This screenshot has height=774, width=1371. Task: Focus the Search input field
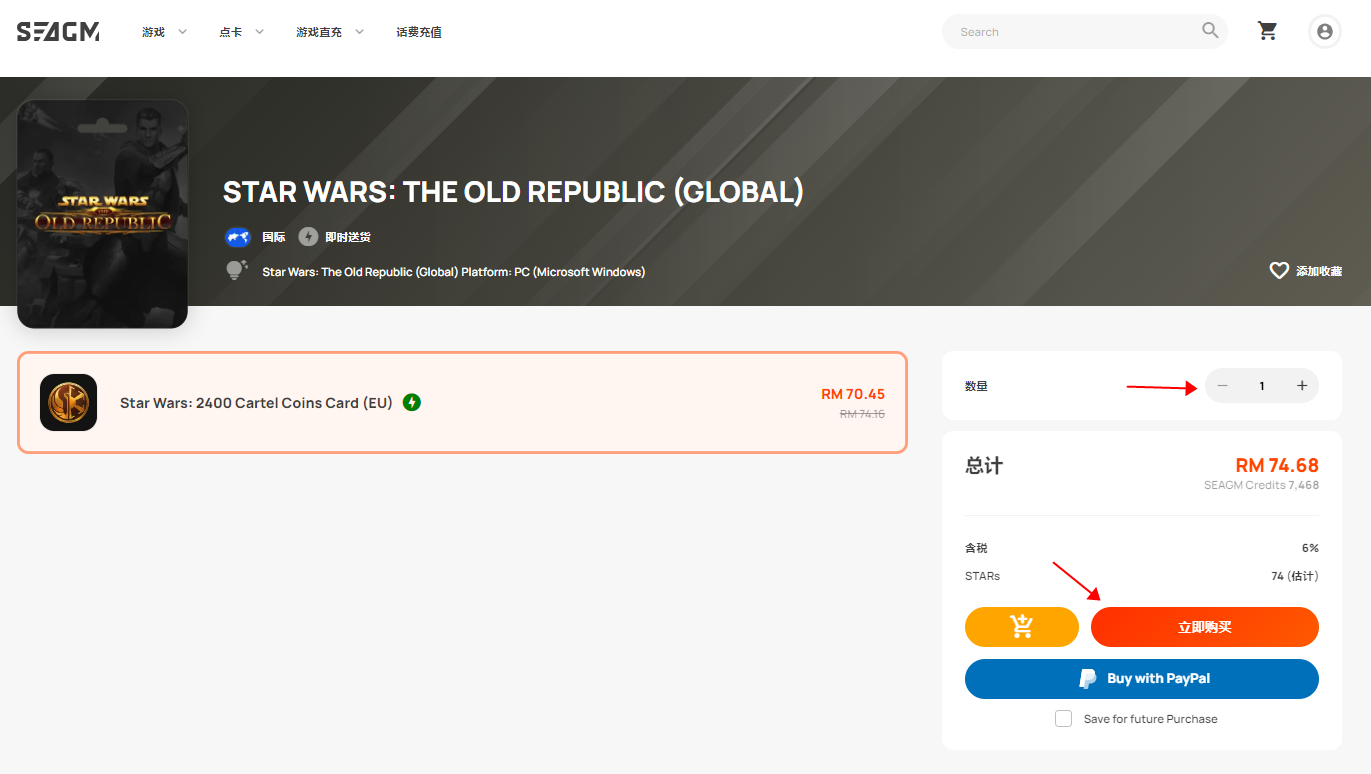coord(1075,32)
